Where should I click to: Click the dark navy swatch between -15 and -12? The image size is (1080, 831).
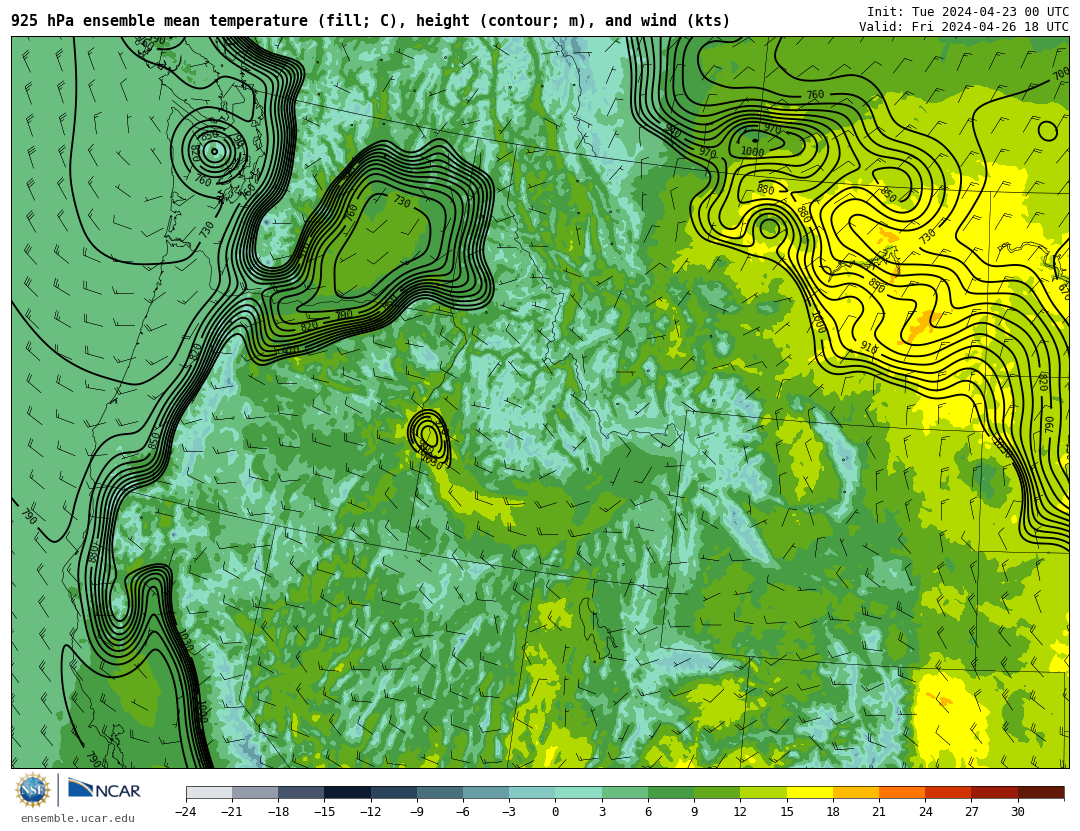click(x=347, y=792)
